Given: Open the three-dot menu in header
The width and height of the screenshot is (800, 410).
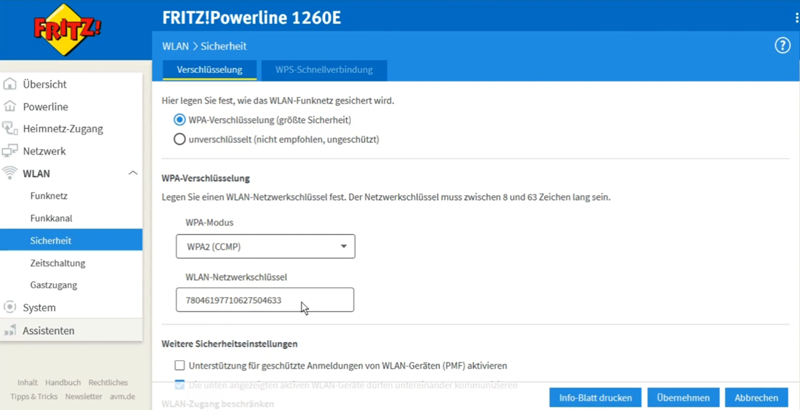Looking at the screenshot, I should [x=798, y=18].
